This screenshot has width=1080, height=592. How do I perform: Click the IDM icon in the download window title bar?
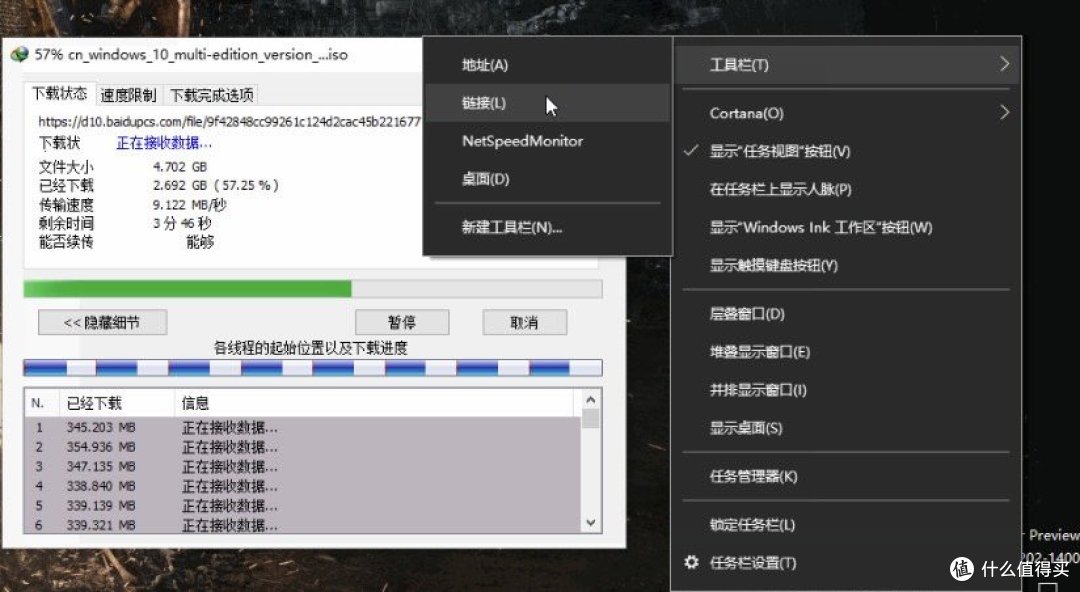20,54
